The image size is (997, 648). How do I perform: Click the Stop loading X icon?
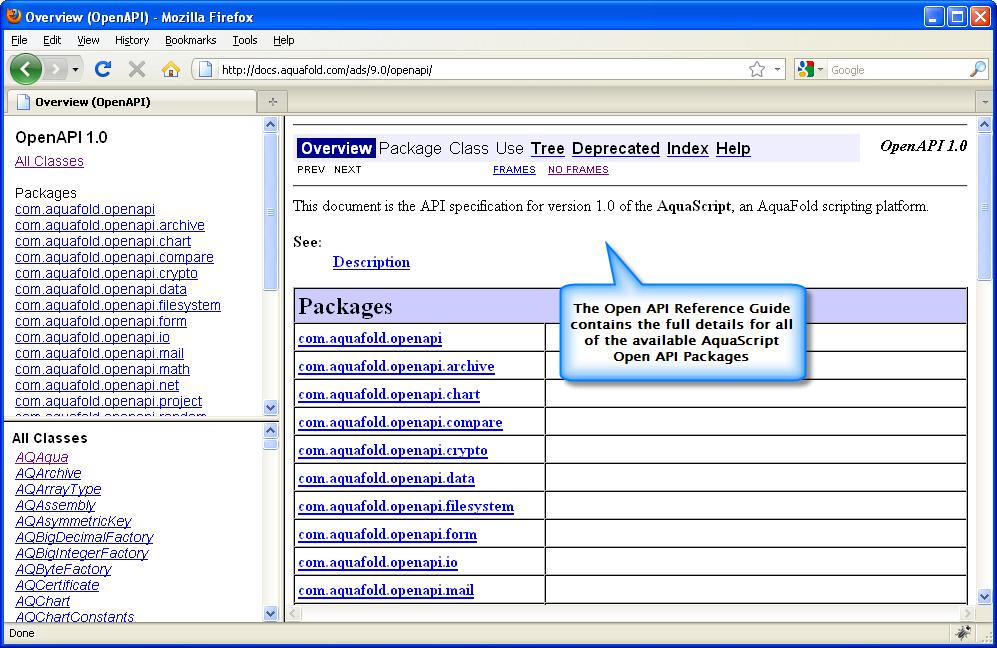tap(137, 69)
